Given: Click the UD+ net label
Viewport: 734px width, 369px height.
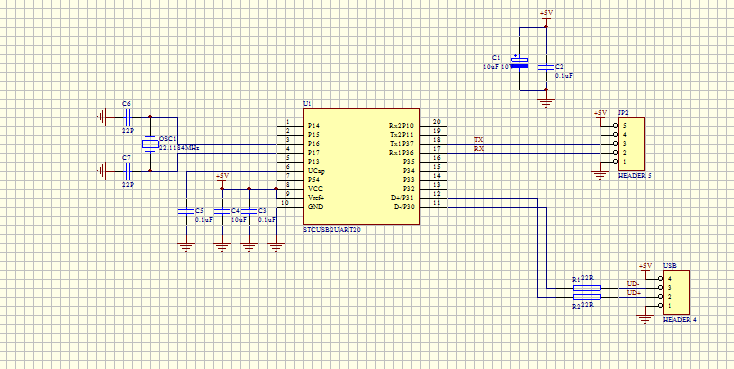Looking at the screenshot, I should (633, 293).
